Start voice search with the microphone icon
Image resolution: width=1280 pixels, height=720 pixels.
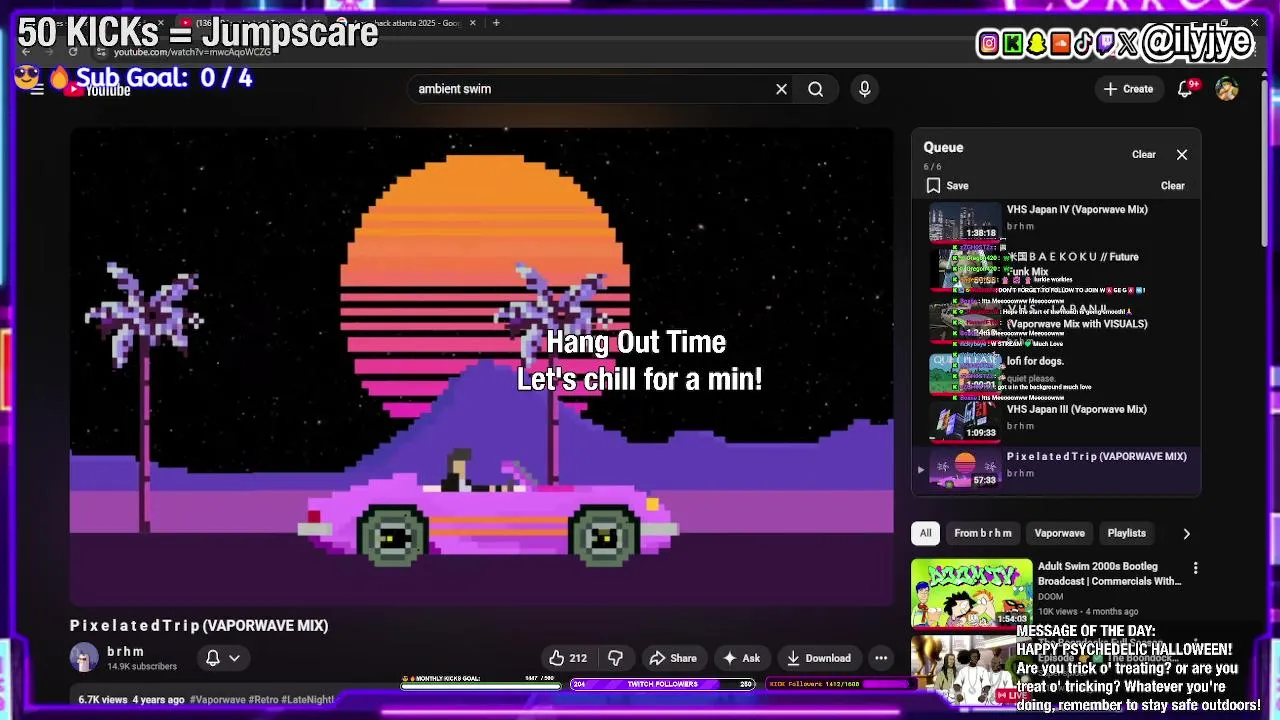point(865,89)
